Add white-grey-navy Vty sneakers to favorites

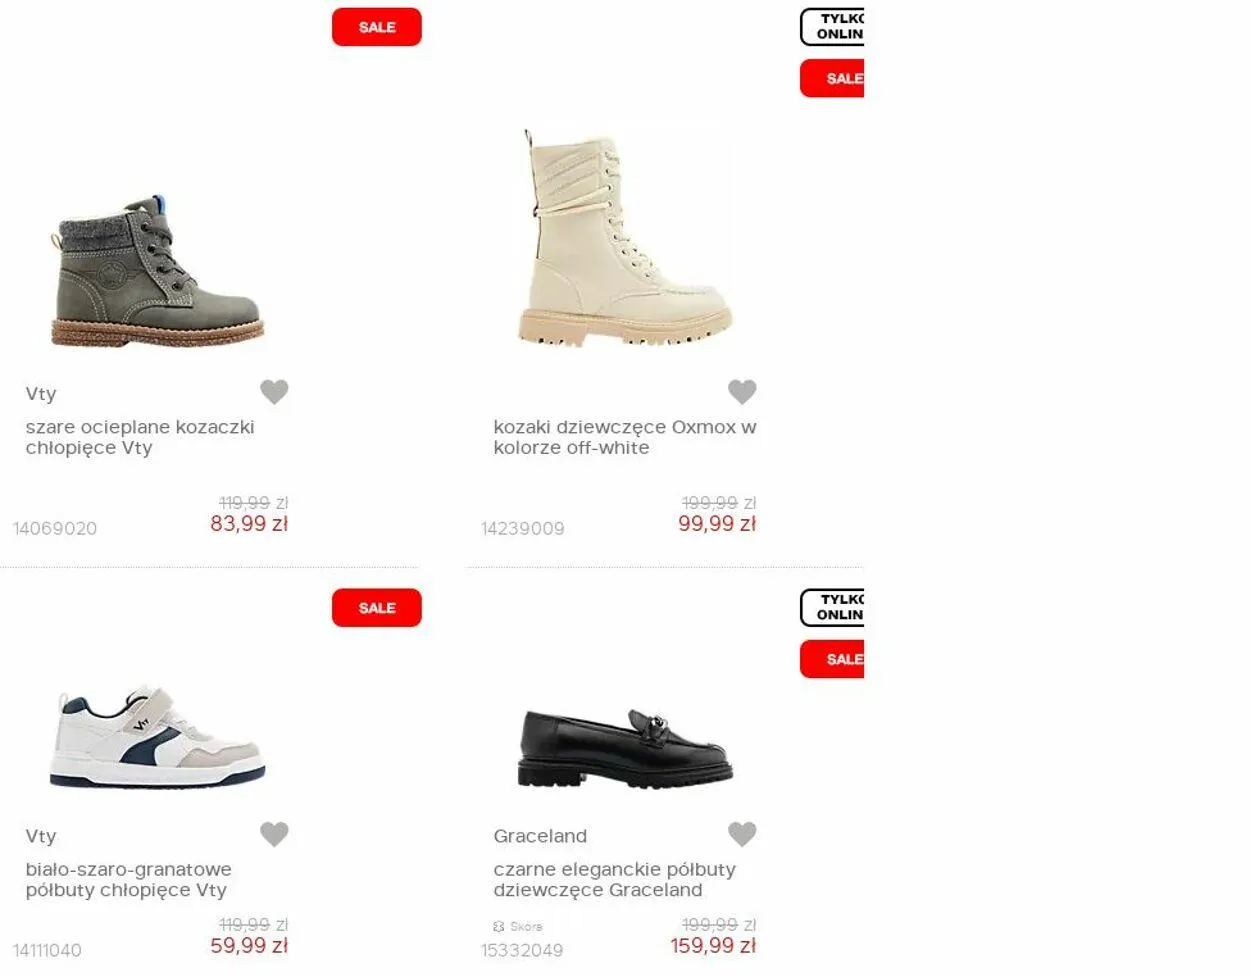pyautogui.click(x=274, y=834)
